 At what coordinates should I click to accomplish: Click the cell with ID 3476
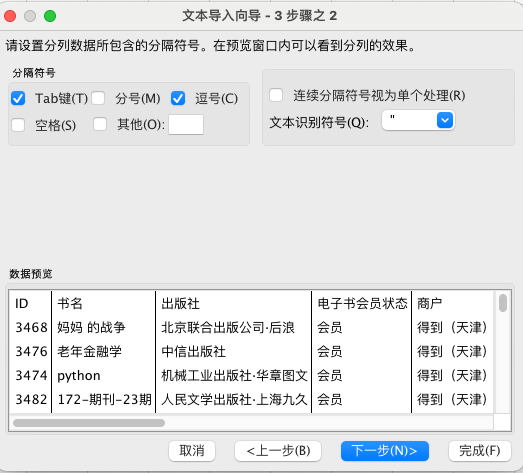(x=31, y=352)
